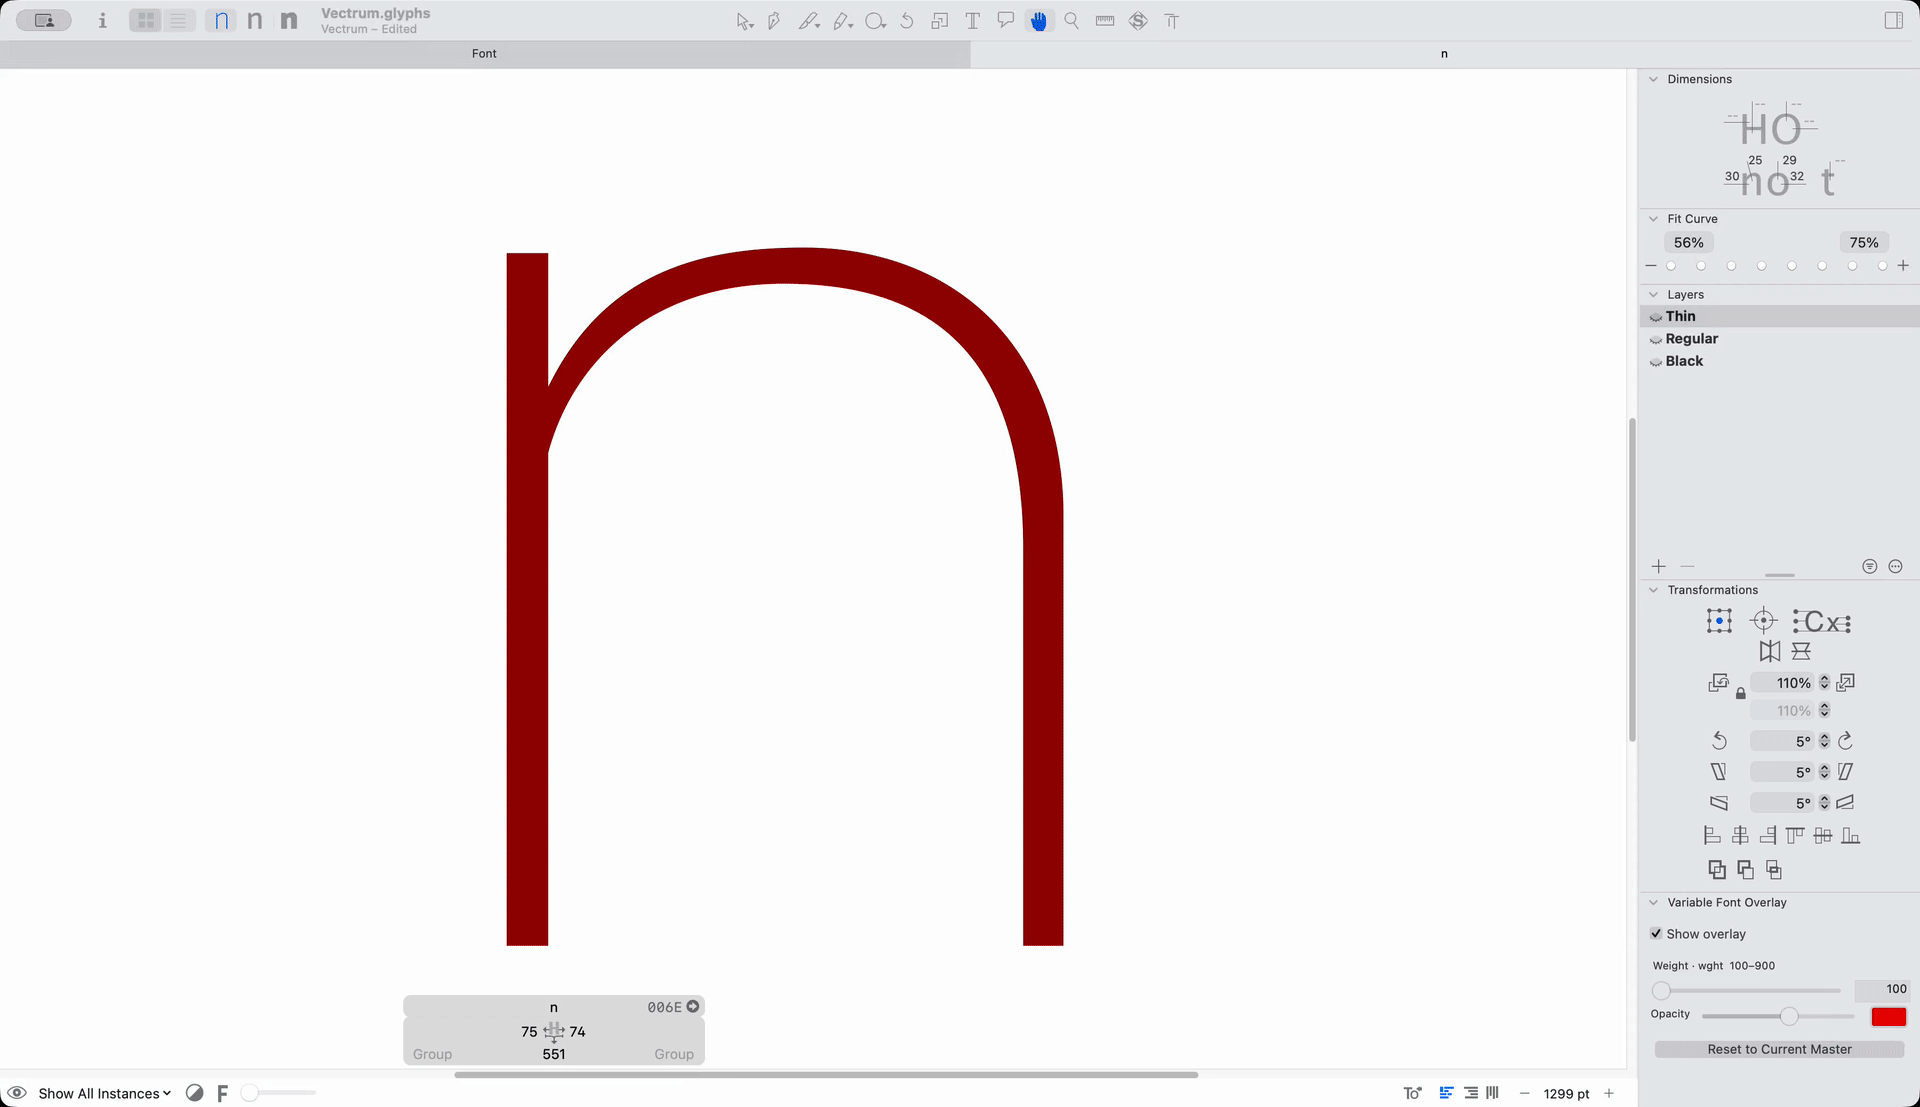Click the red overlay color swatch

(x=1888, y=1017)
